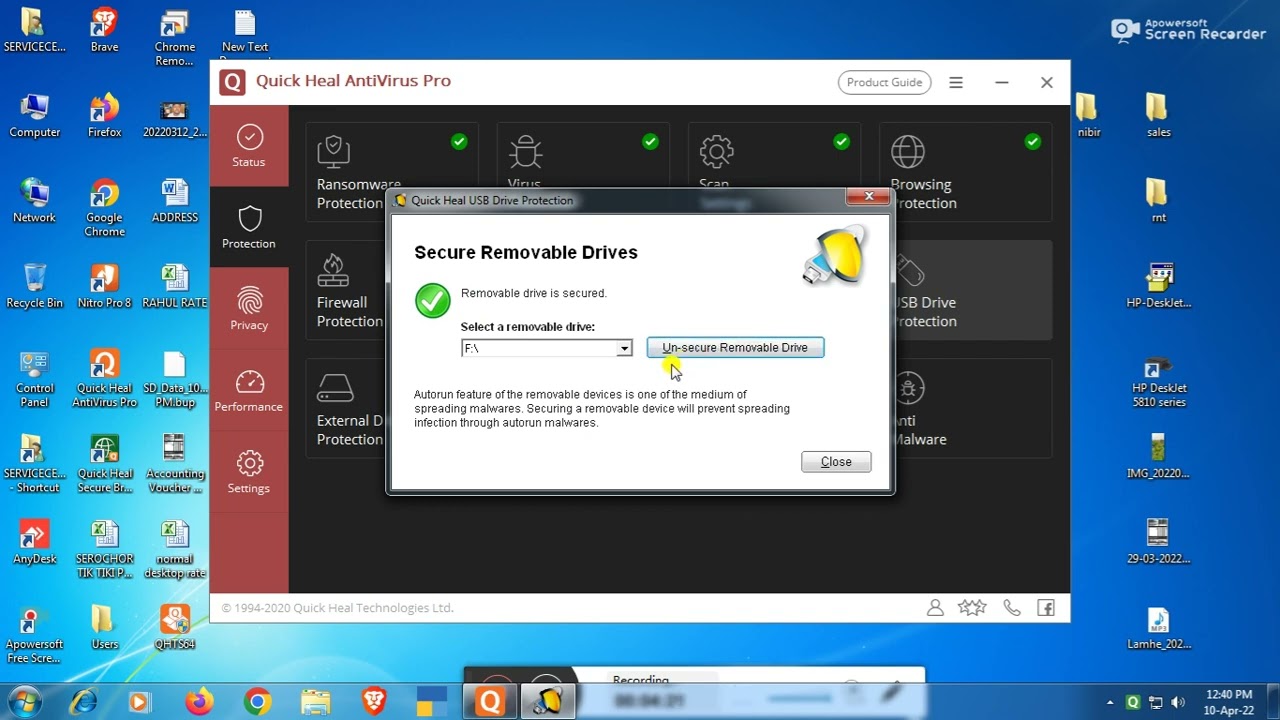The height and width of the screenshot is (720, 1280).
Task: Select Computer icon on desktop
Action: [x=34, y=115]
